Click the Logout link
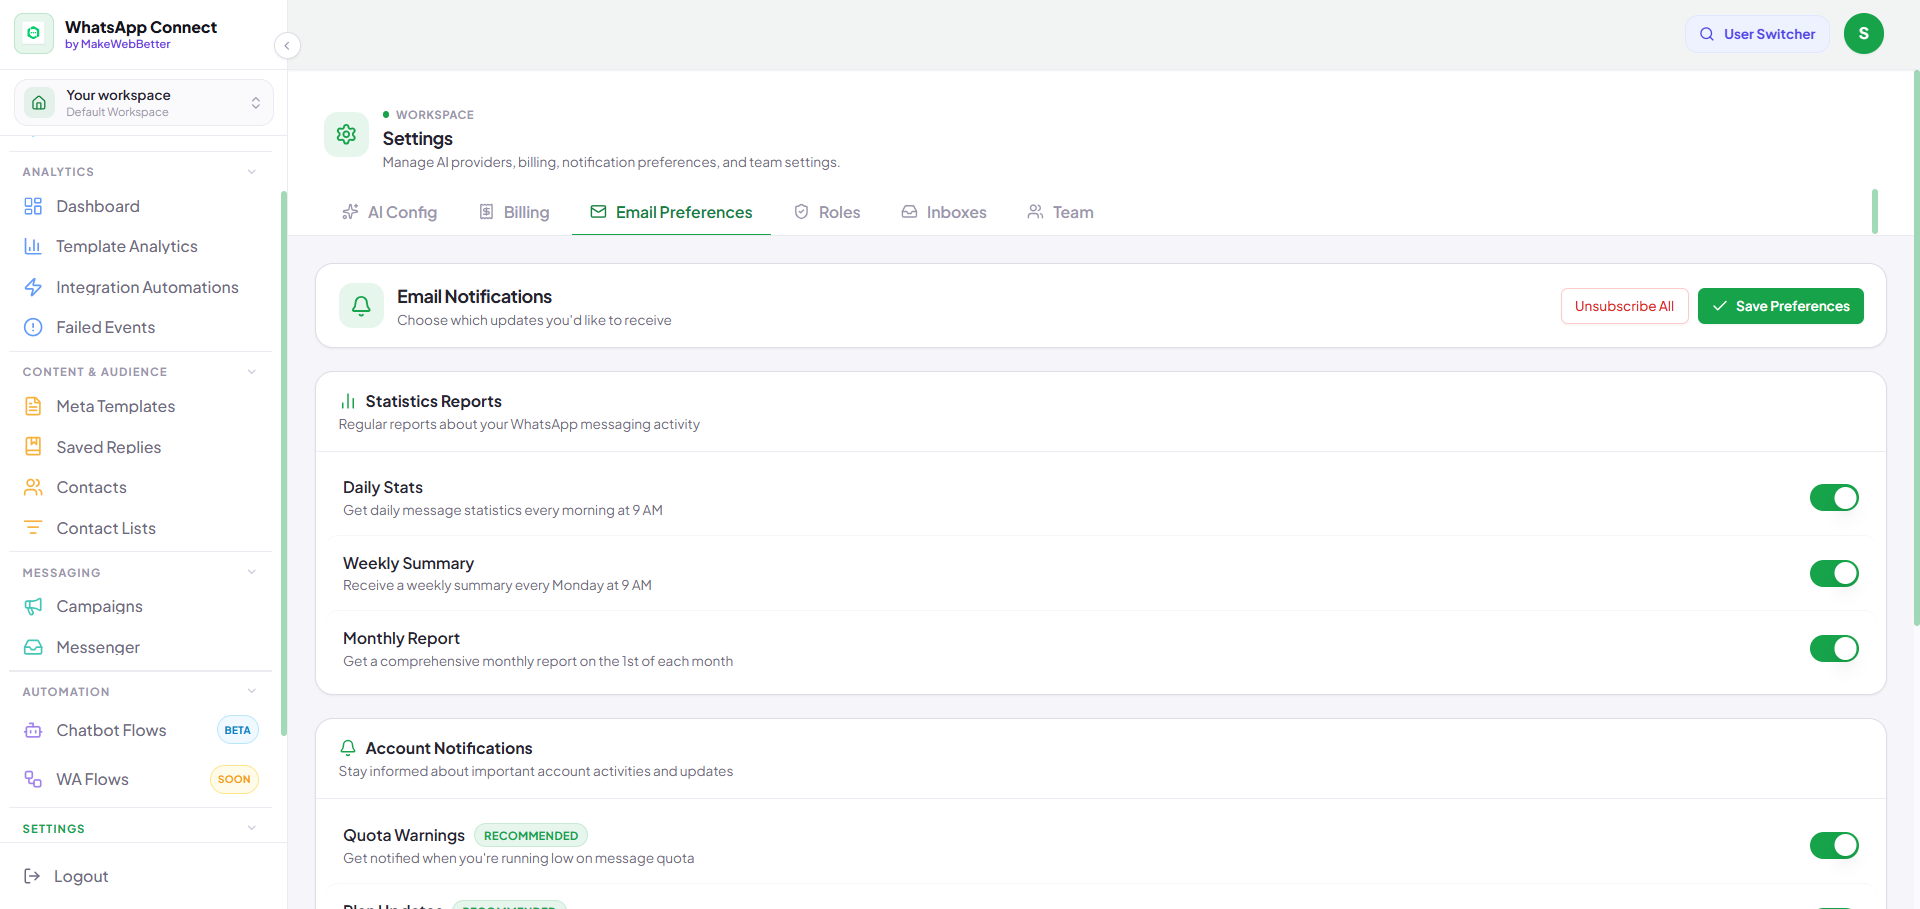 66,876
